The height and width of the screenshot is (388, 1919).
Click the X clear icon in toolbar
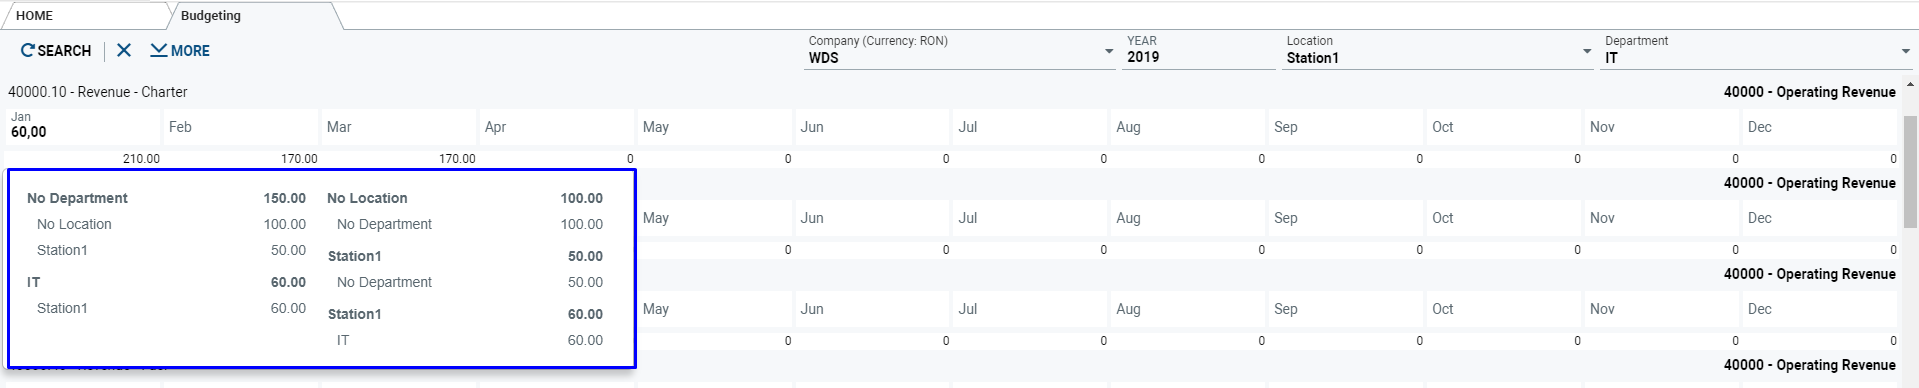tap(124, 50)
